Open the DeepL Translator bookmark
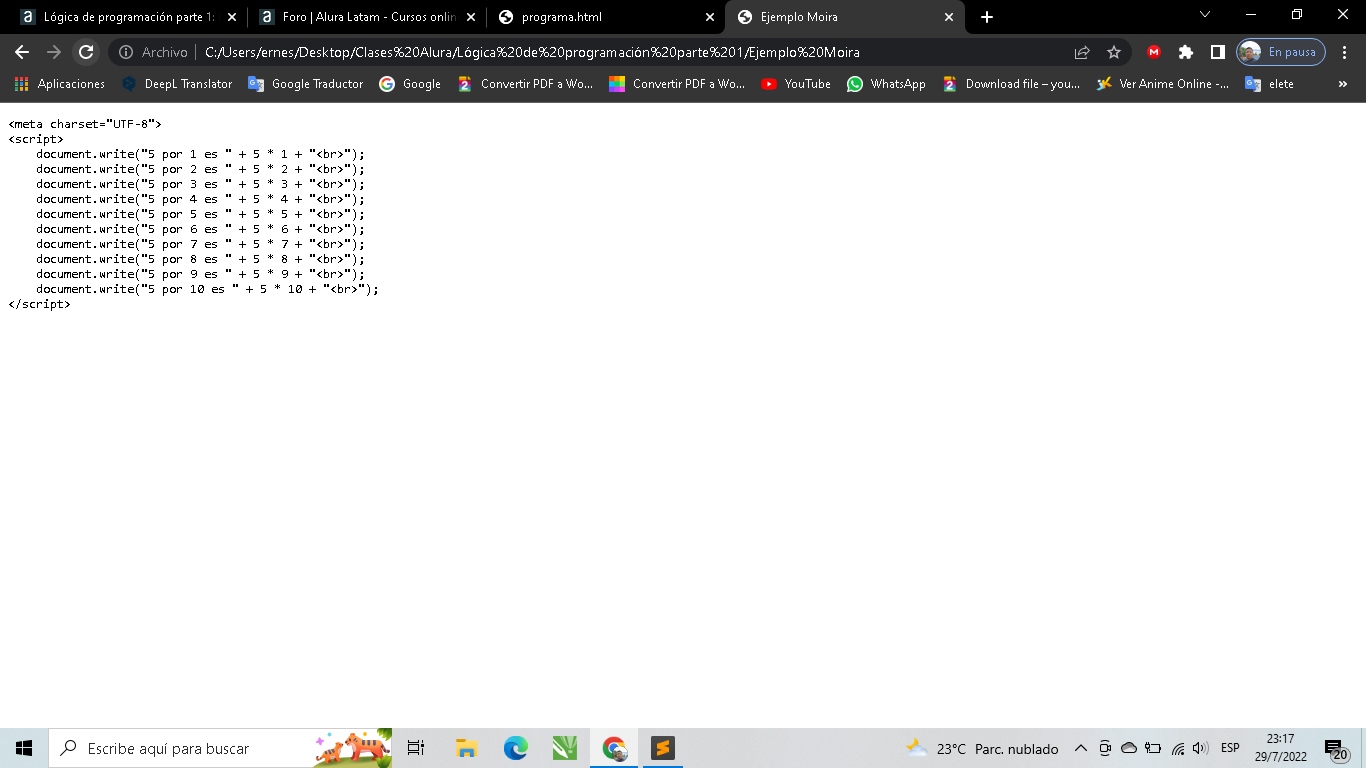The image size is (1366, 768). pos(177,84)
